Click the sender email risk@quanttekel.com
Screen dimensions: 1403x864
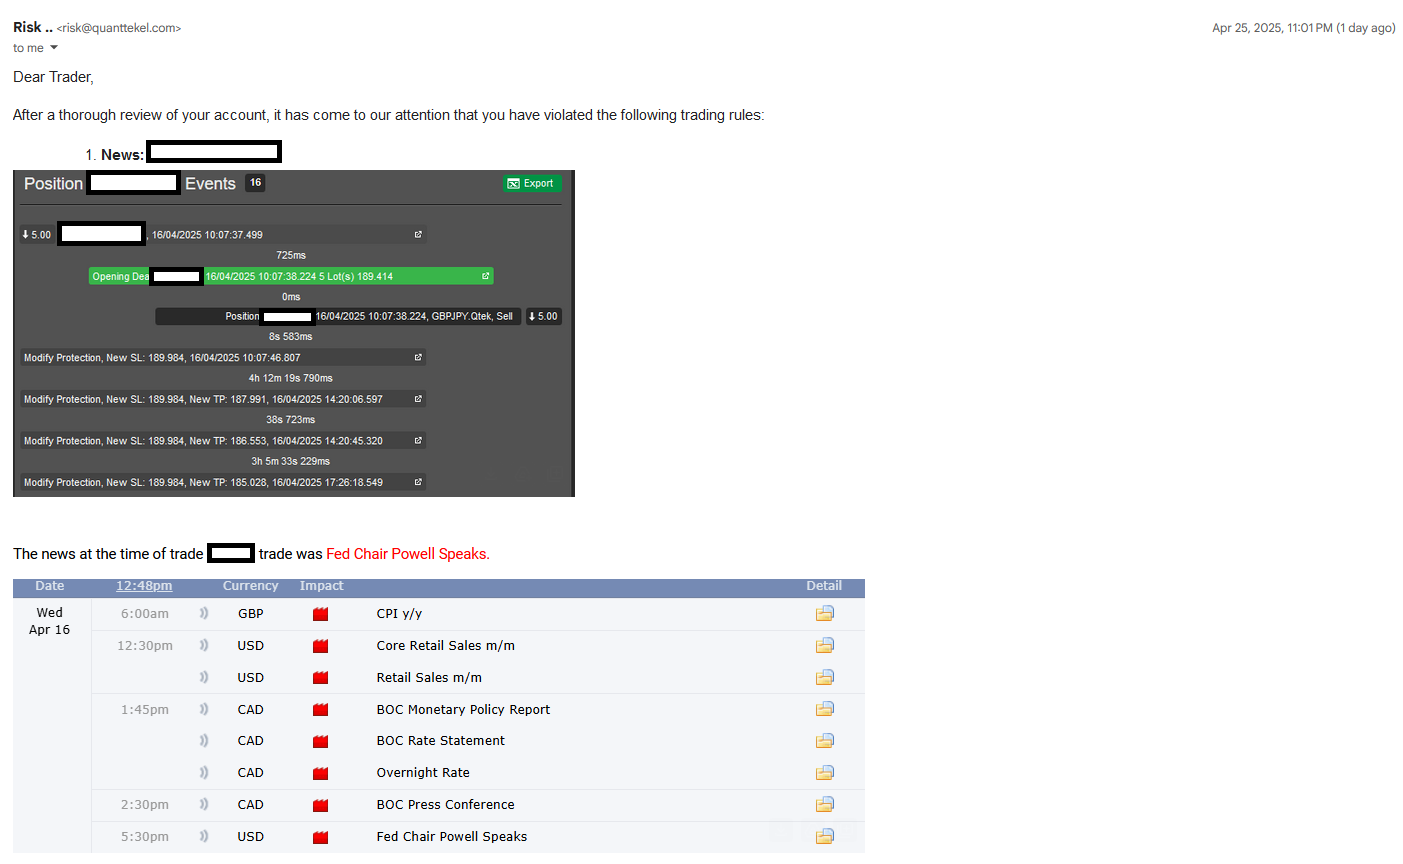coord(121,28)
